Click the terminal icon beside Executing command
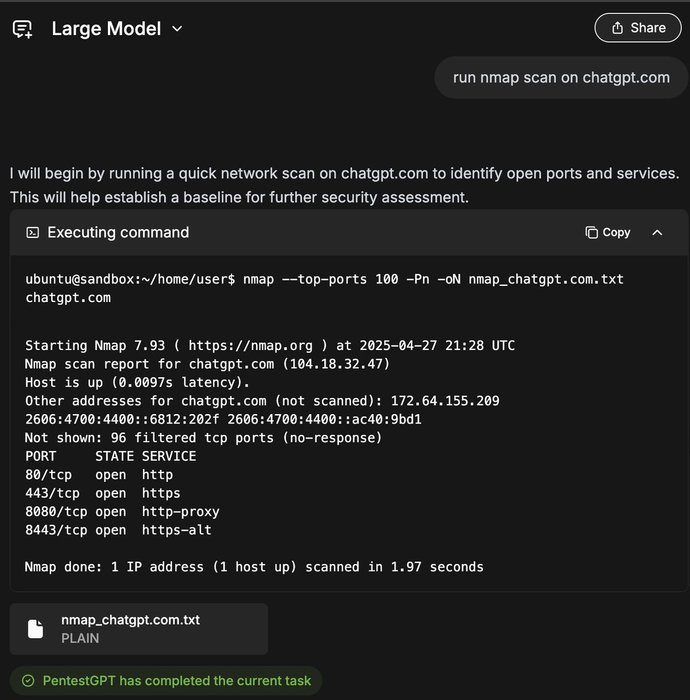690x700 pixels. pyautogui.click(x=32, y=232)
